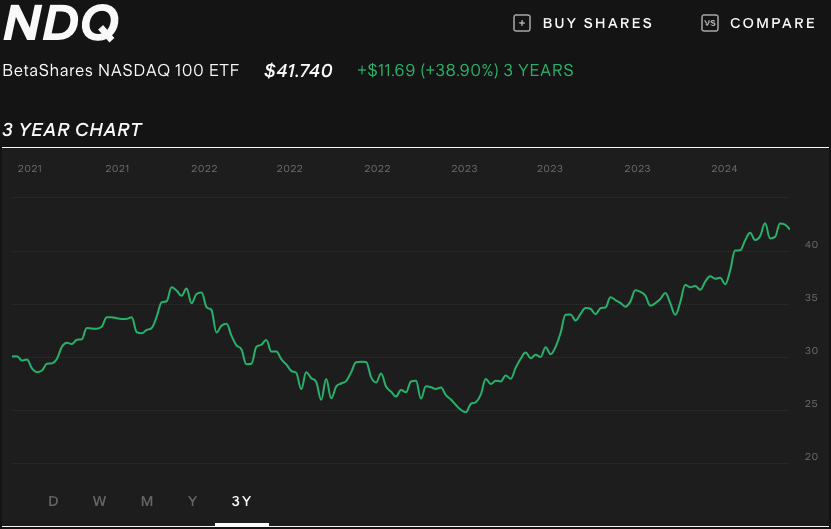
Task: Click the chart line's lowest point near 25
Action: point(466,412)
